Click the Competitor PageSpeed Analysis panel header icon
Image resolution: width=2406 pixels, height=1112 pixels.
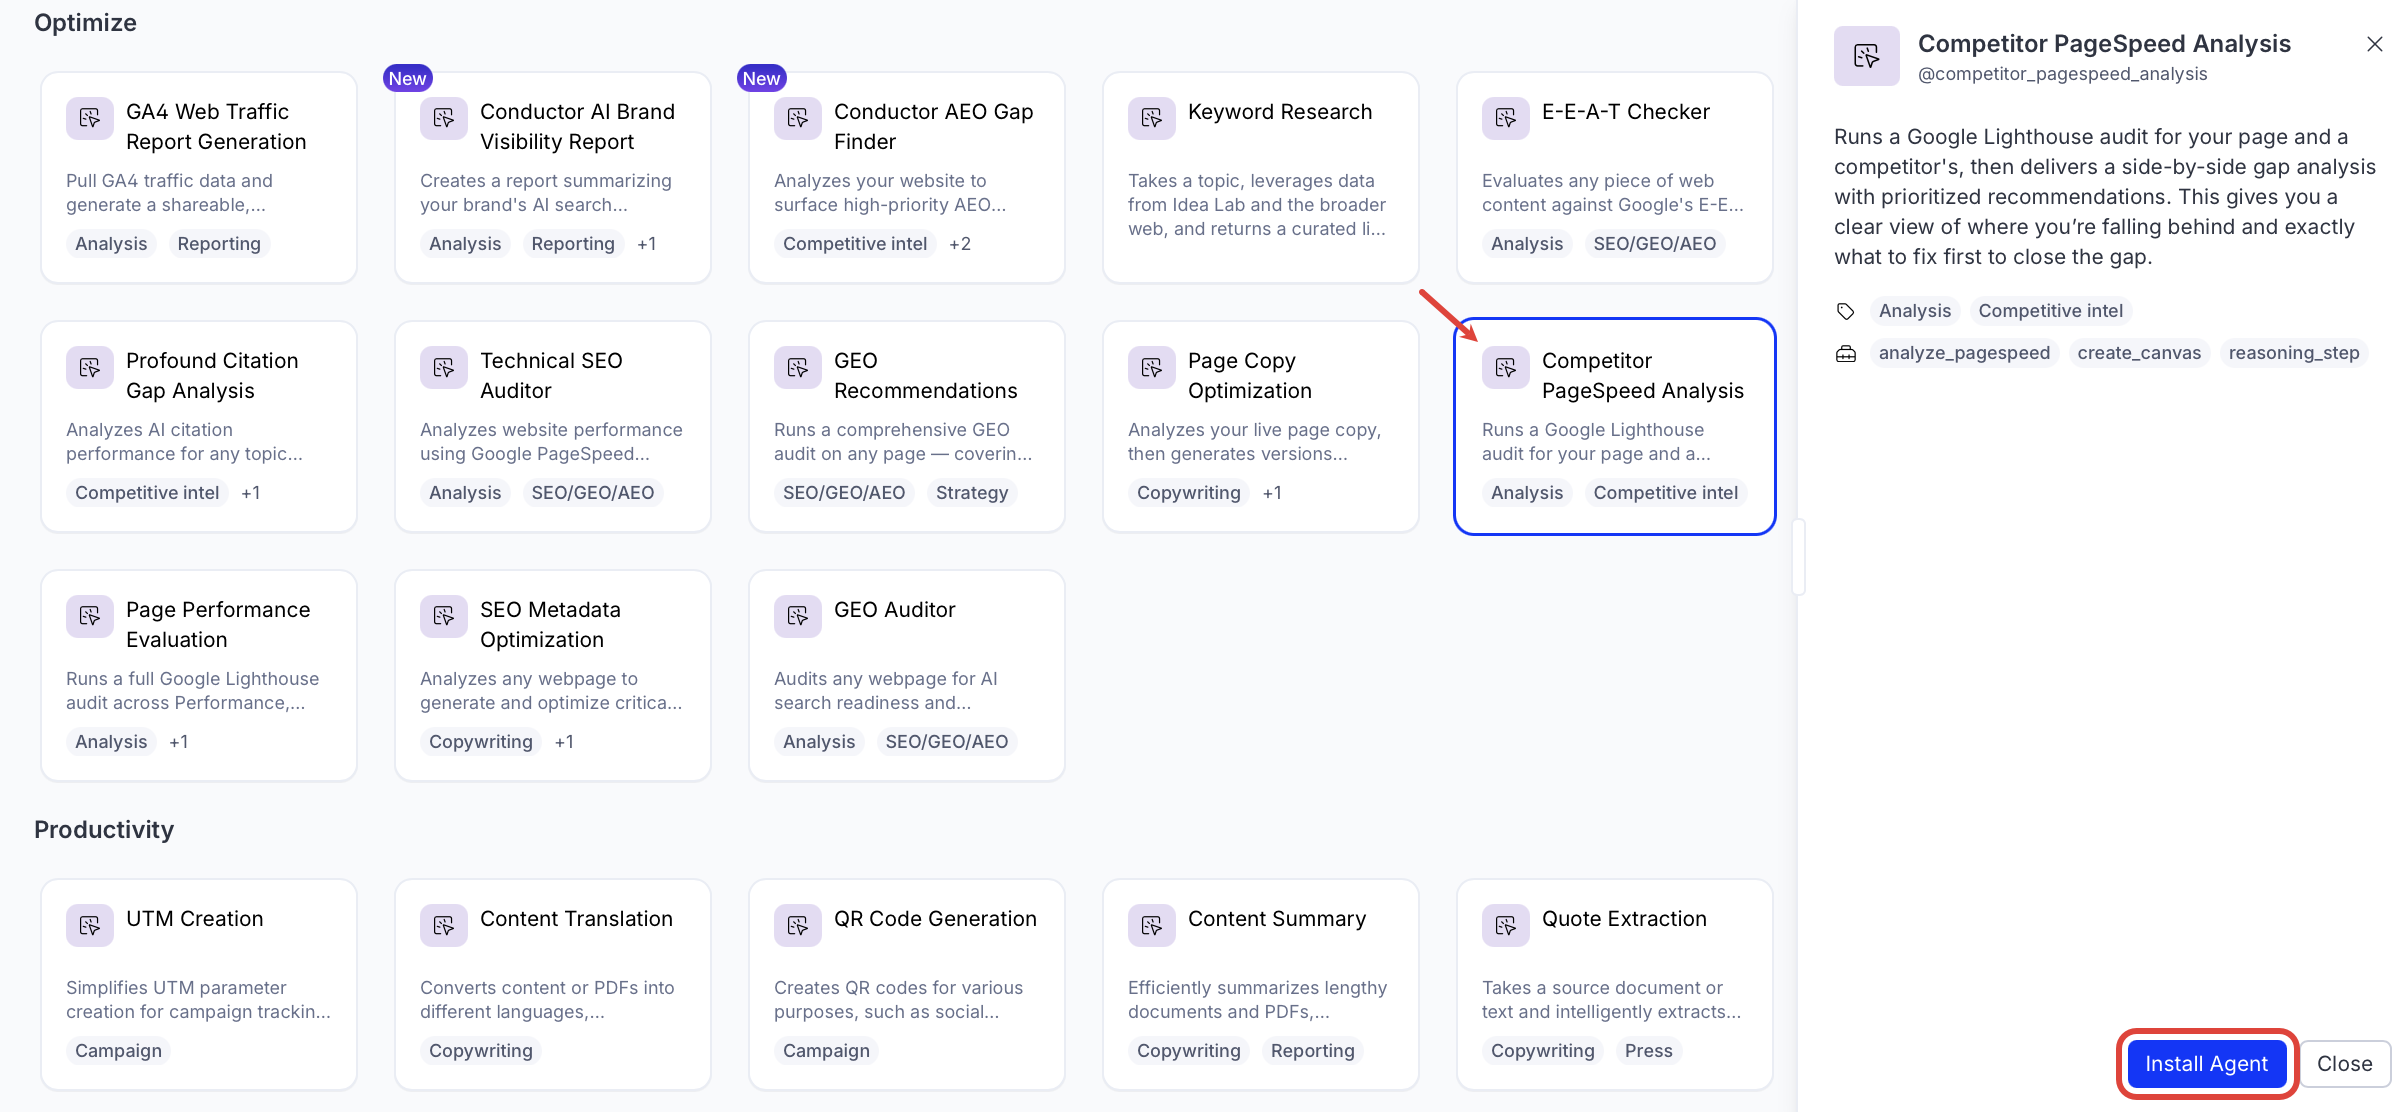pos(1866,56)
